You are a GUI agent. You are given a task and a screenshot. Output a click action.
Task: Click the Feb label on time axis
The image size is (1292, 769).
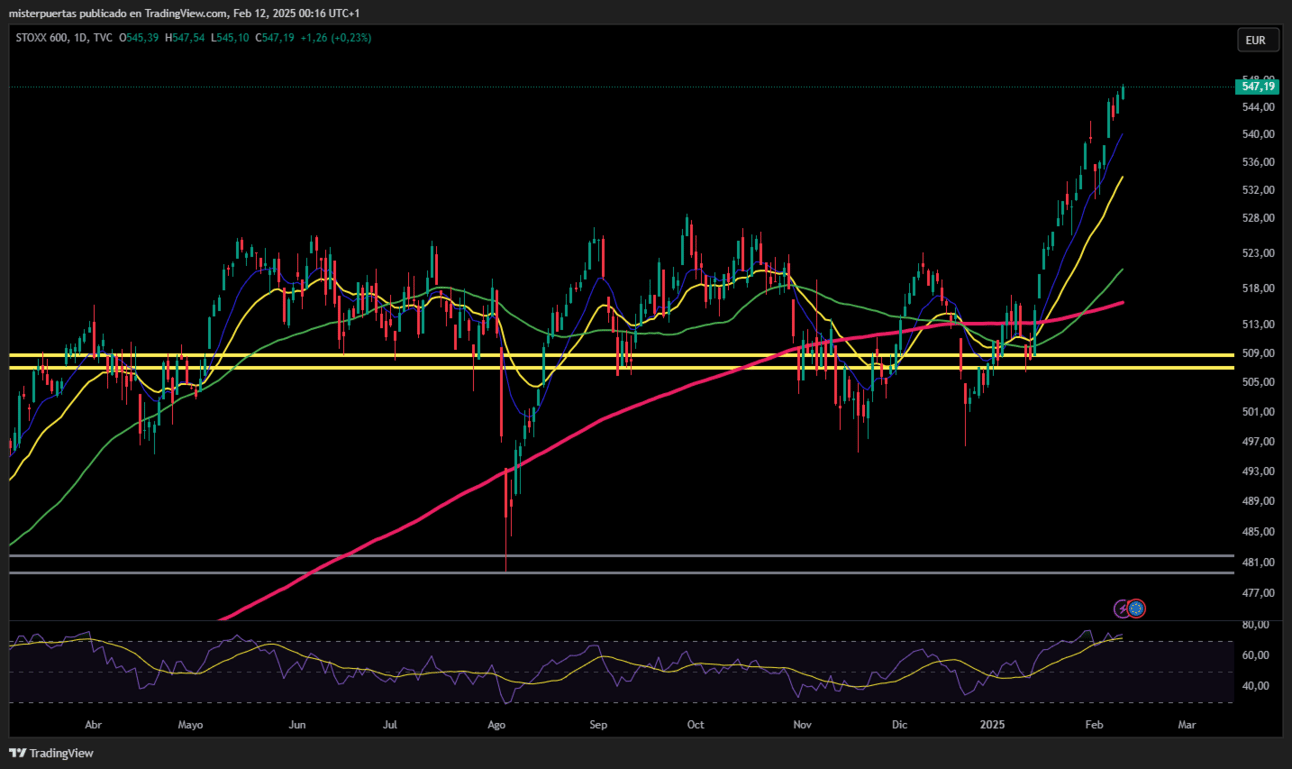click(1092, 724)
